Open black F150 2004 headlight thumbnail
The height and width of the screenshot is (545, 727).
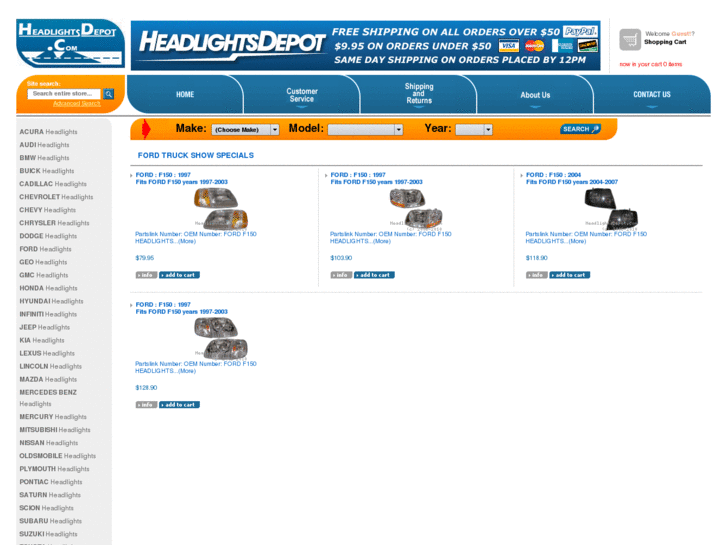(x=611, y=209)
